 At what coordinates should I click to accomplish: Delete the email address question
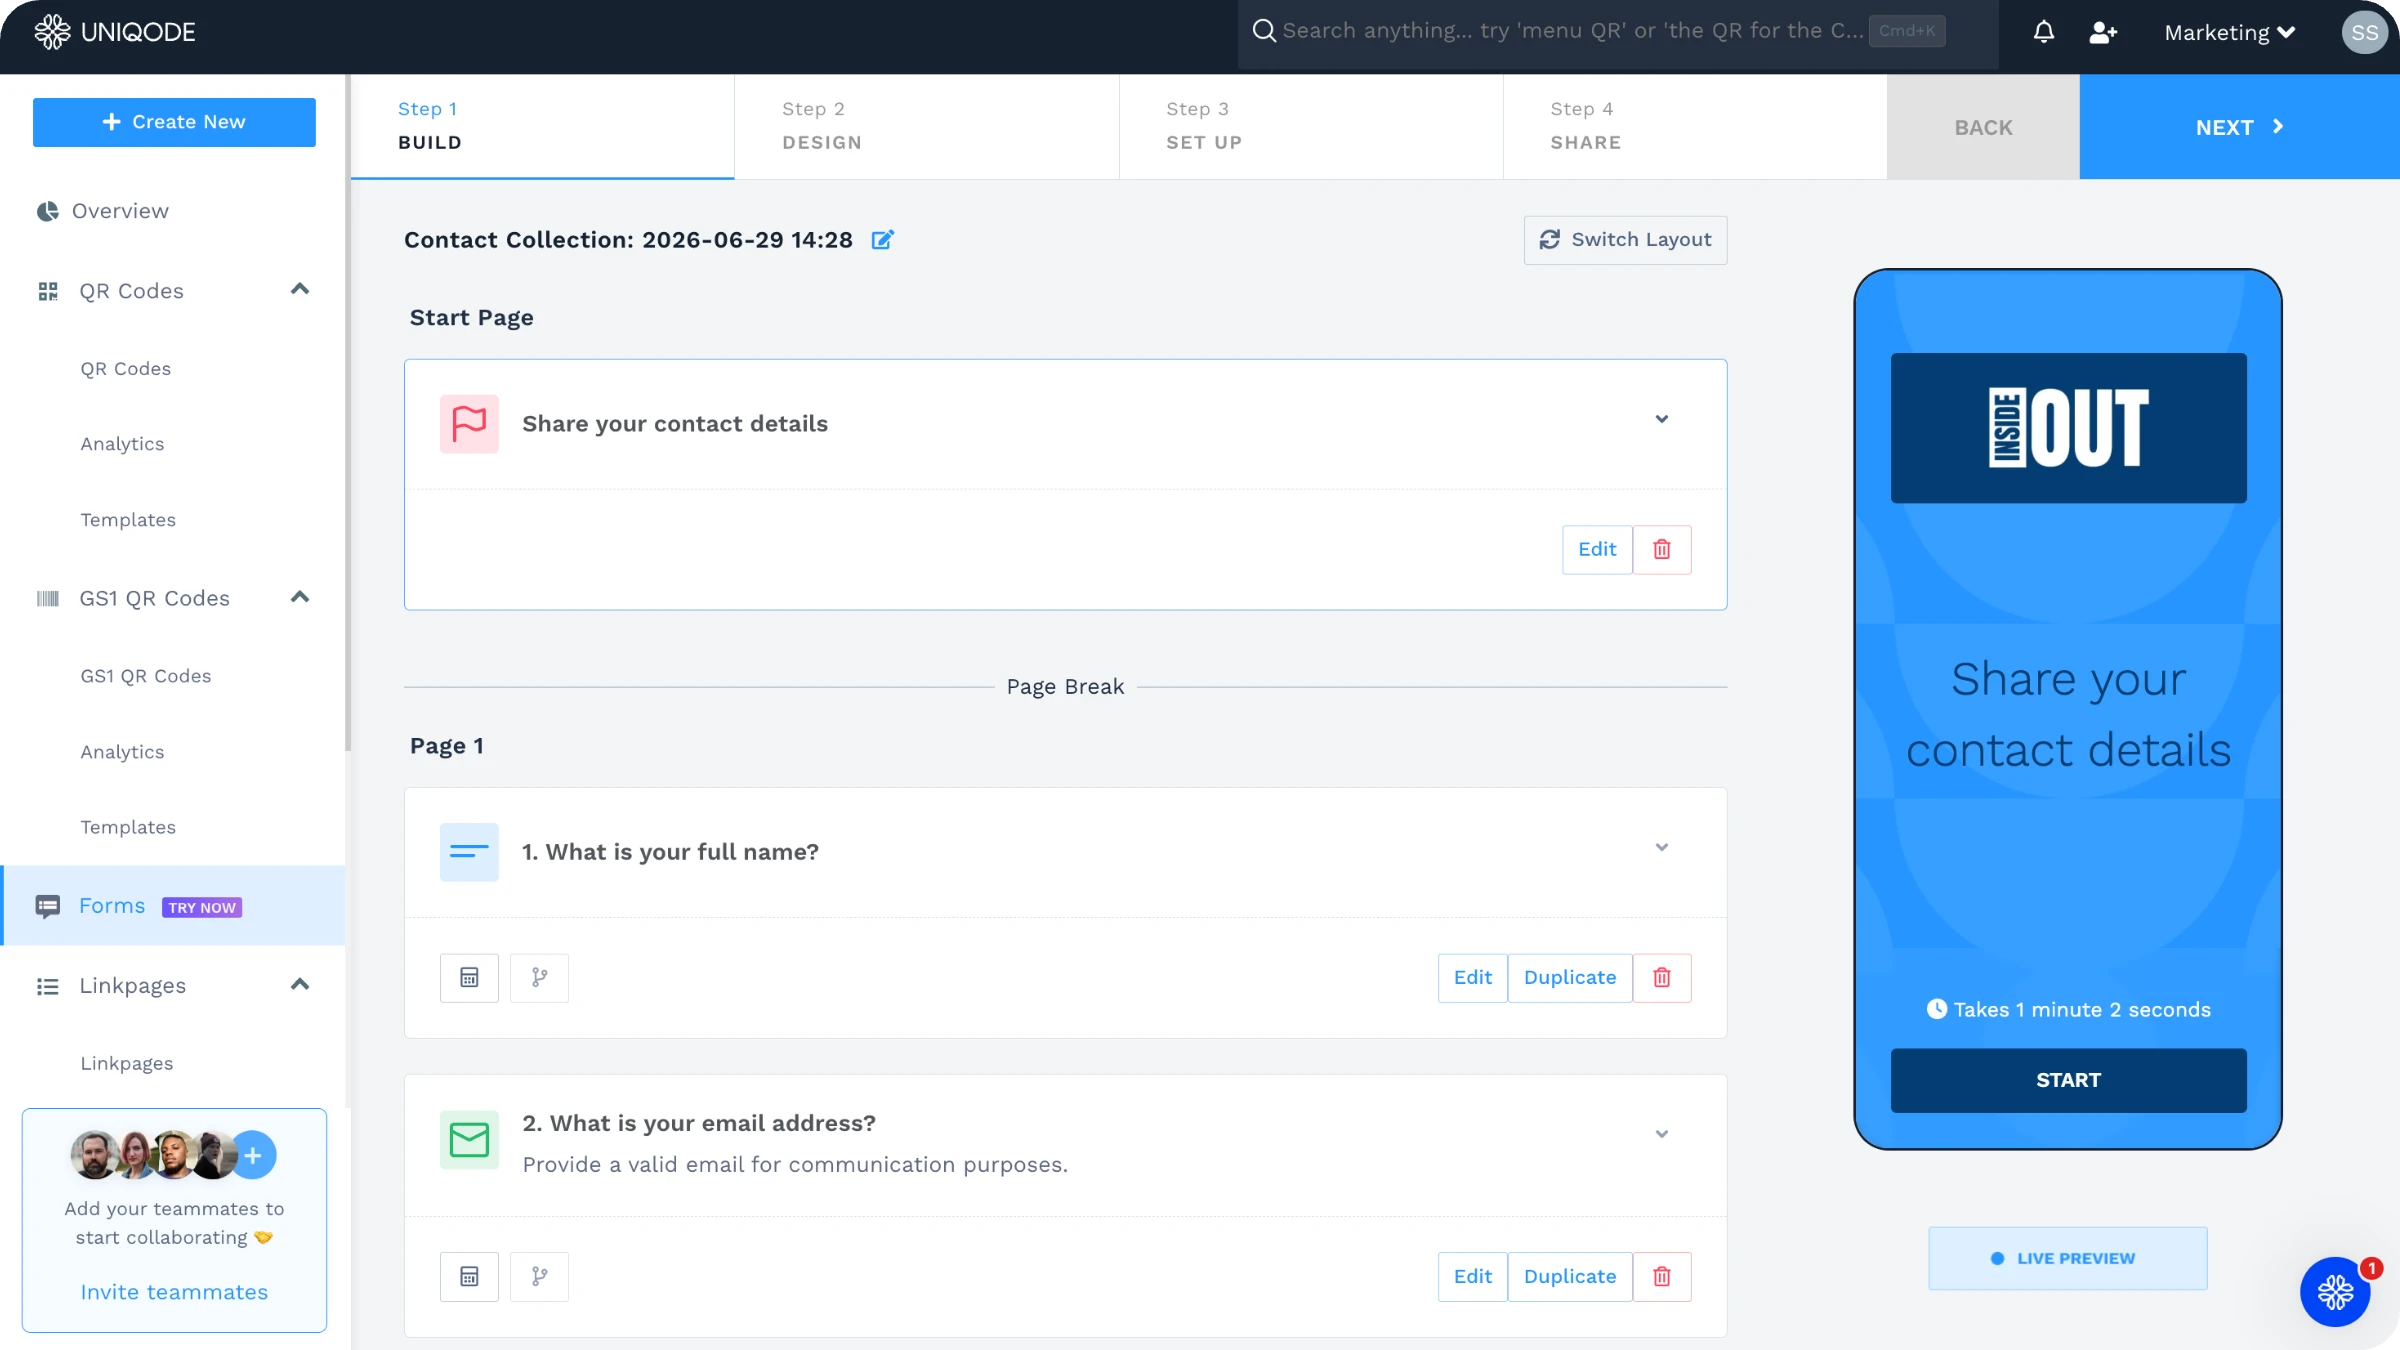click(x=1662, y=1276)
